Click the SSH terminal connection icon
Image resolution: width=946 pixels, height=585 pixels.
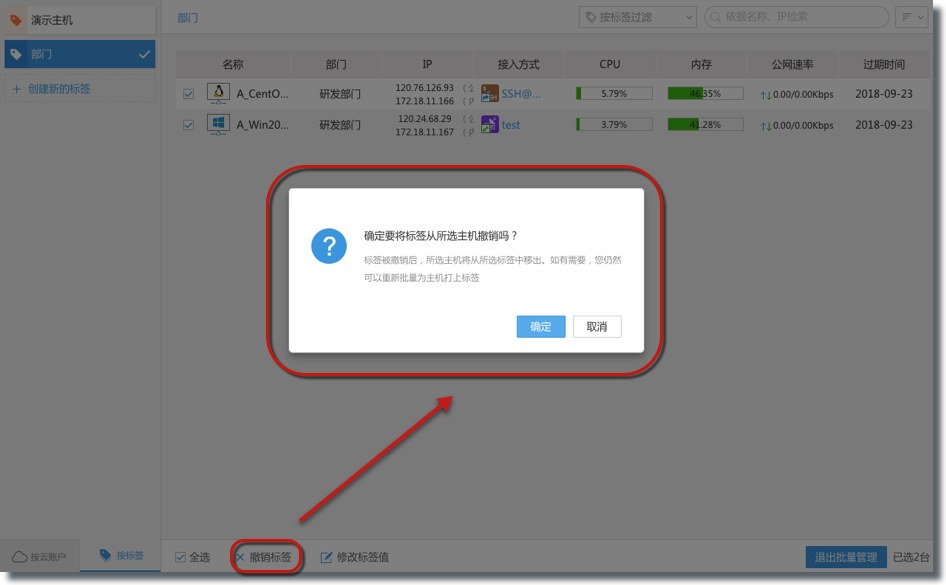pos(489,93)
